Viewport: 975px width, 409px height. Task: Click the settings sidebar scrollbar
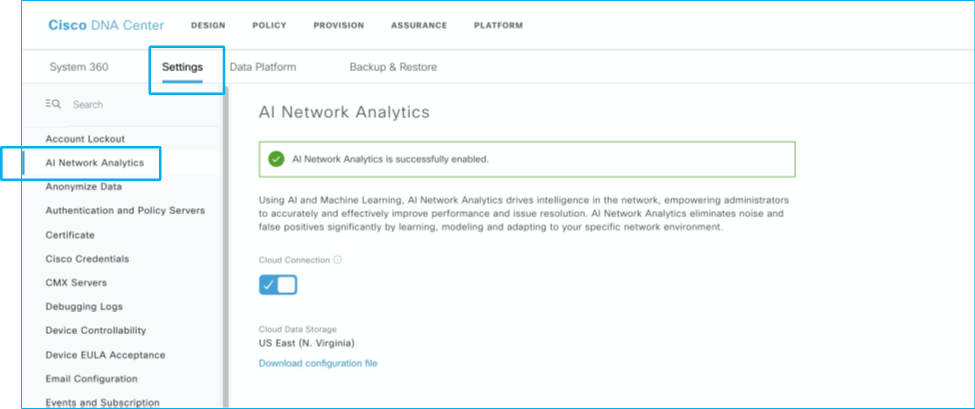(226, 250)
